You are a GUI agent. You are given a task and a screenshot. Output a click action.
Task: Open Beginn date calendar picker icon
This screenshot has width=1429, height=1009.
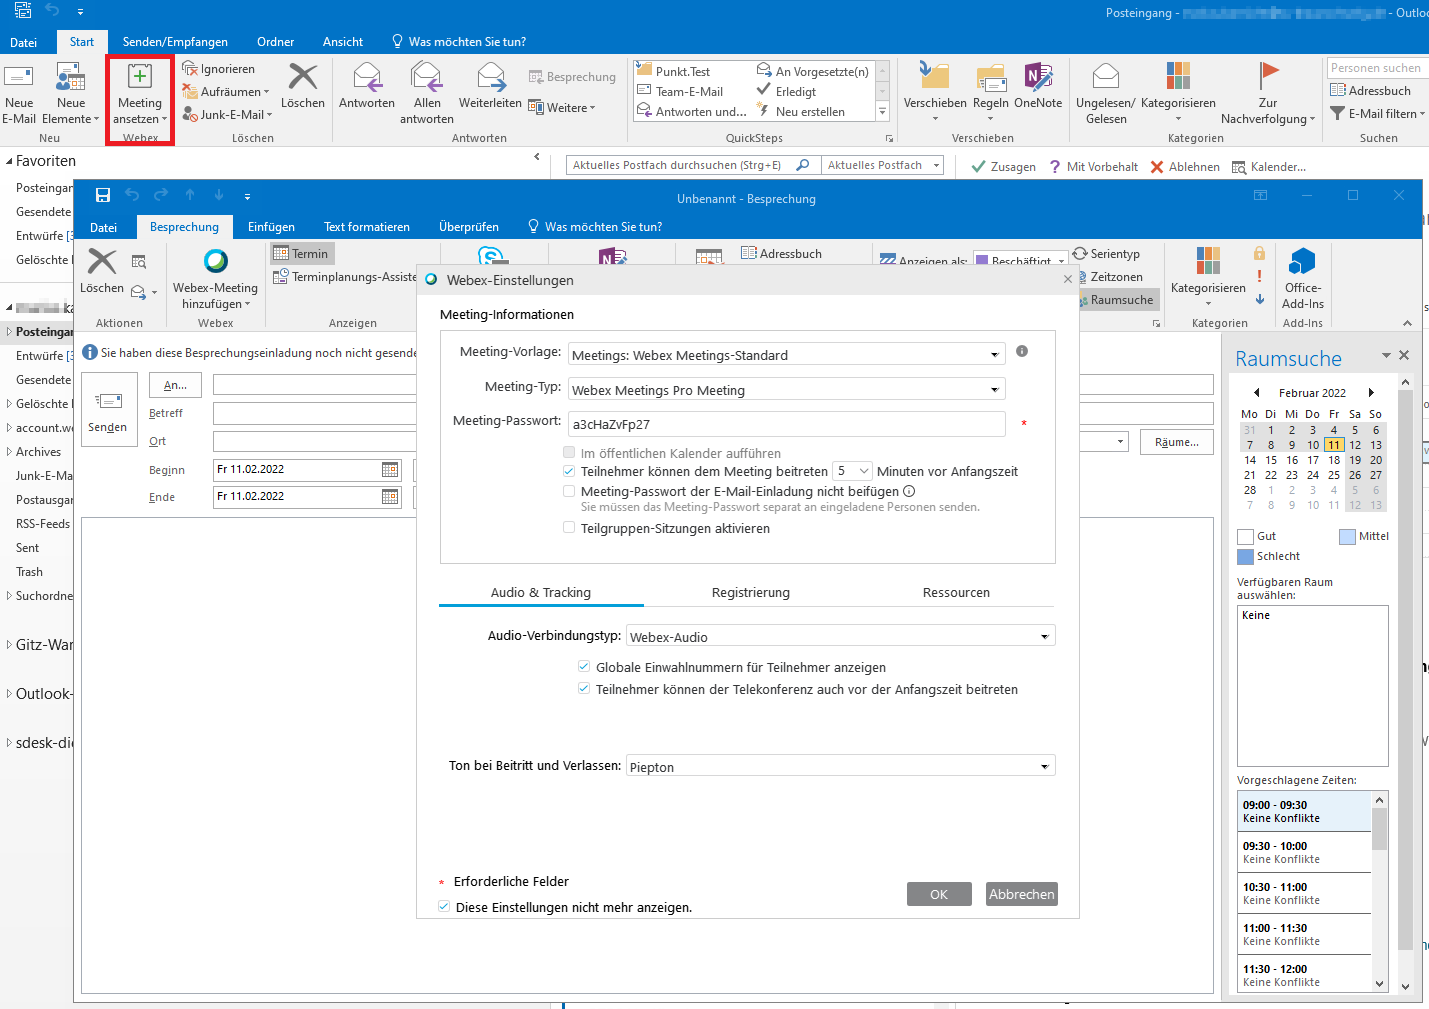390,470
